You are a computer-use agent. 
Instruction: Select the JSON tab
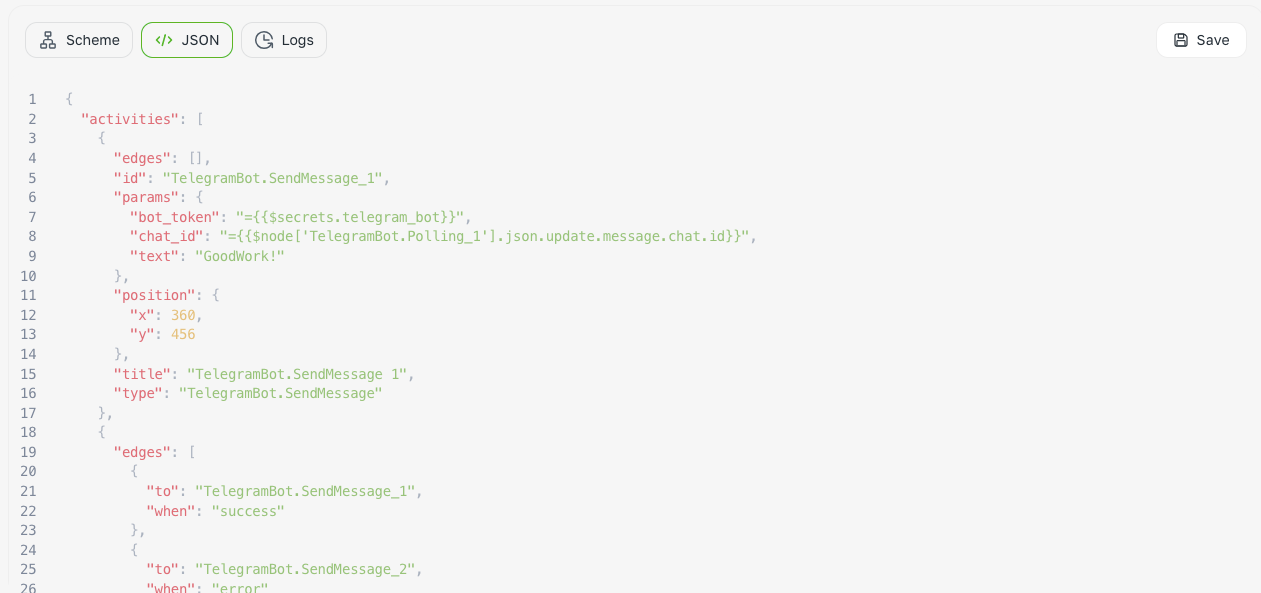pyautogui.click(x=187, y=40)
